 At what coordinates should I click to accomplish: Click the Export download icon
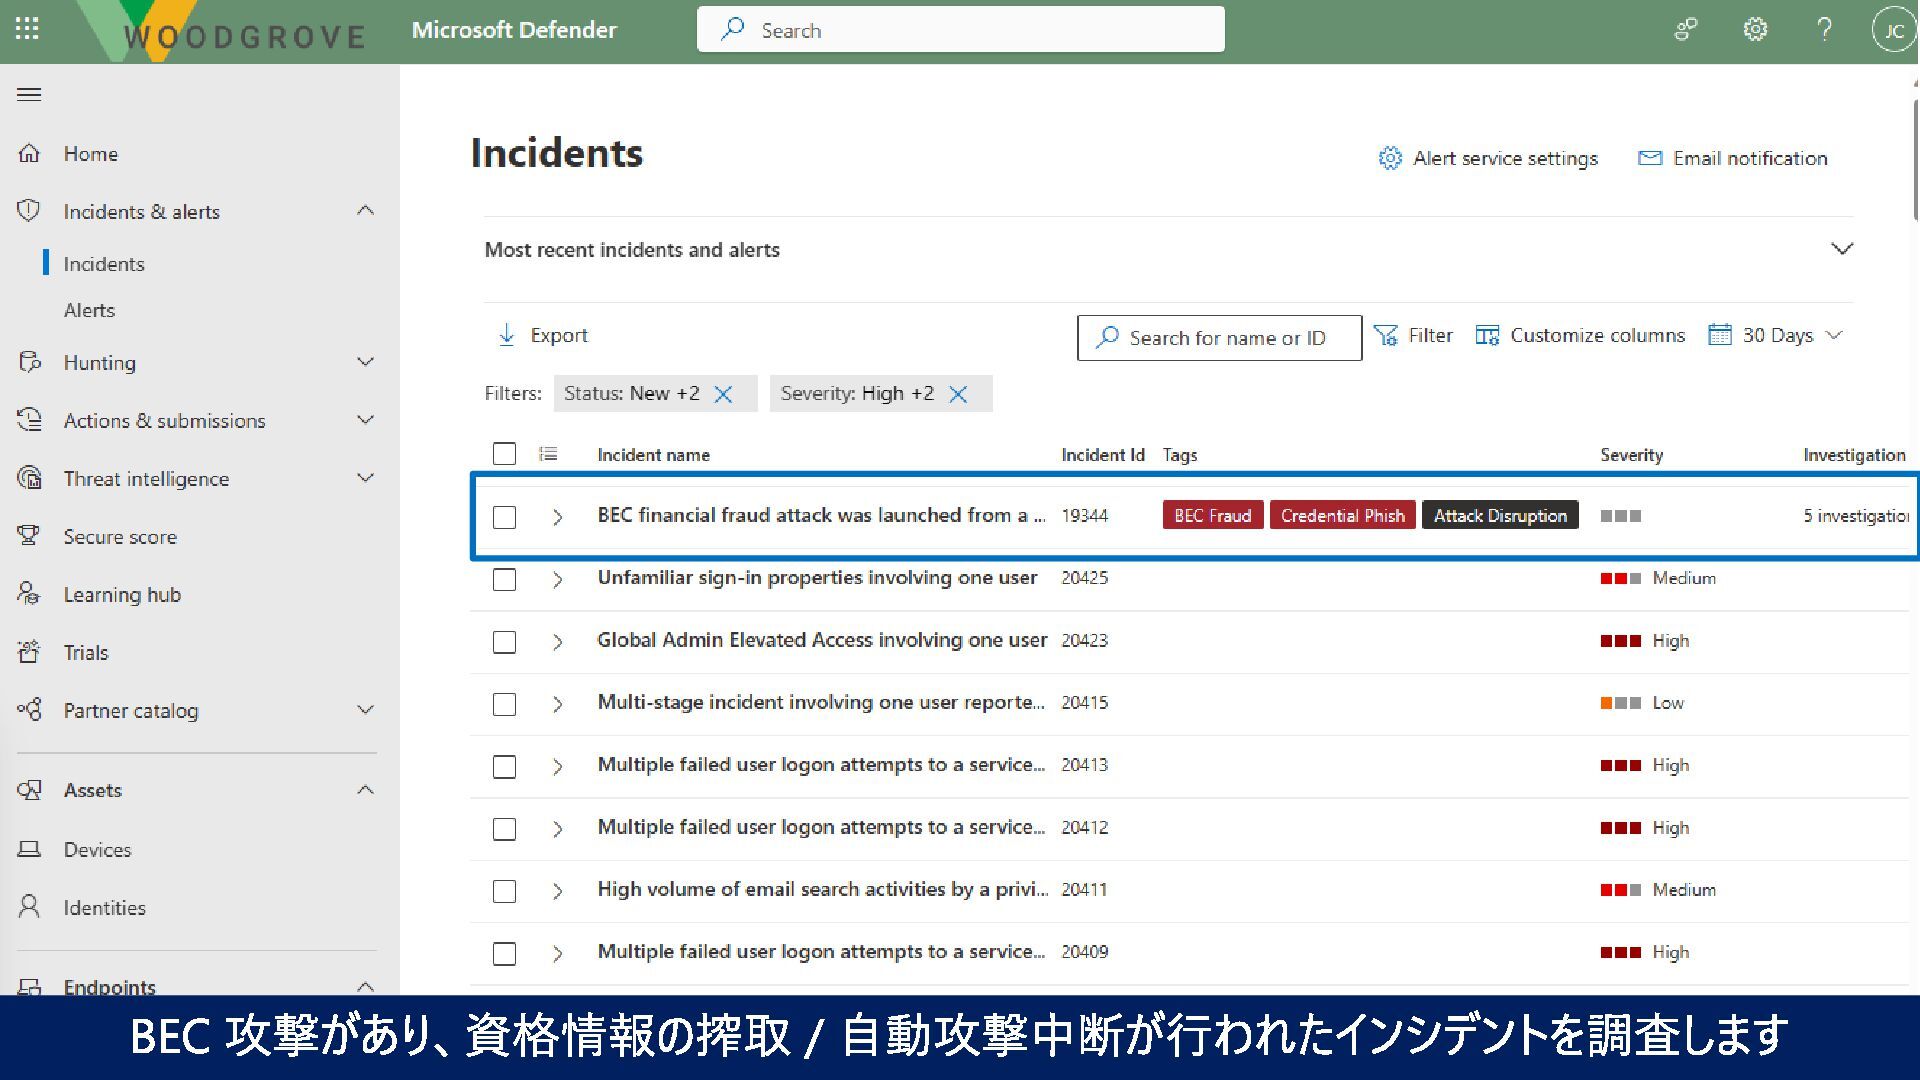(x=507, y=335)
